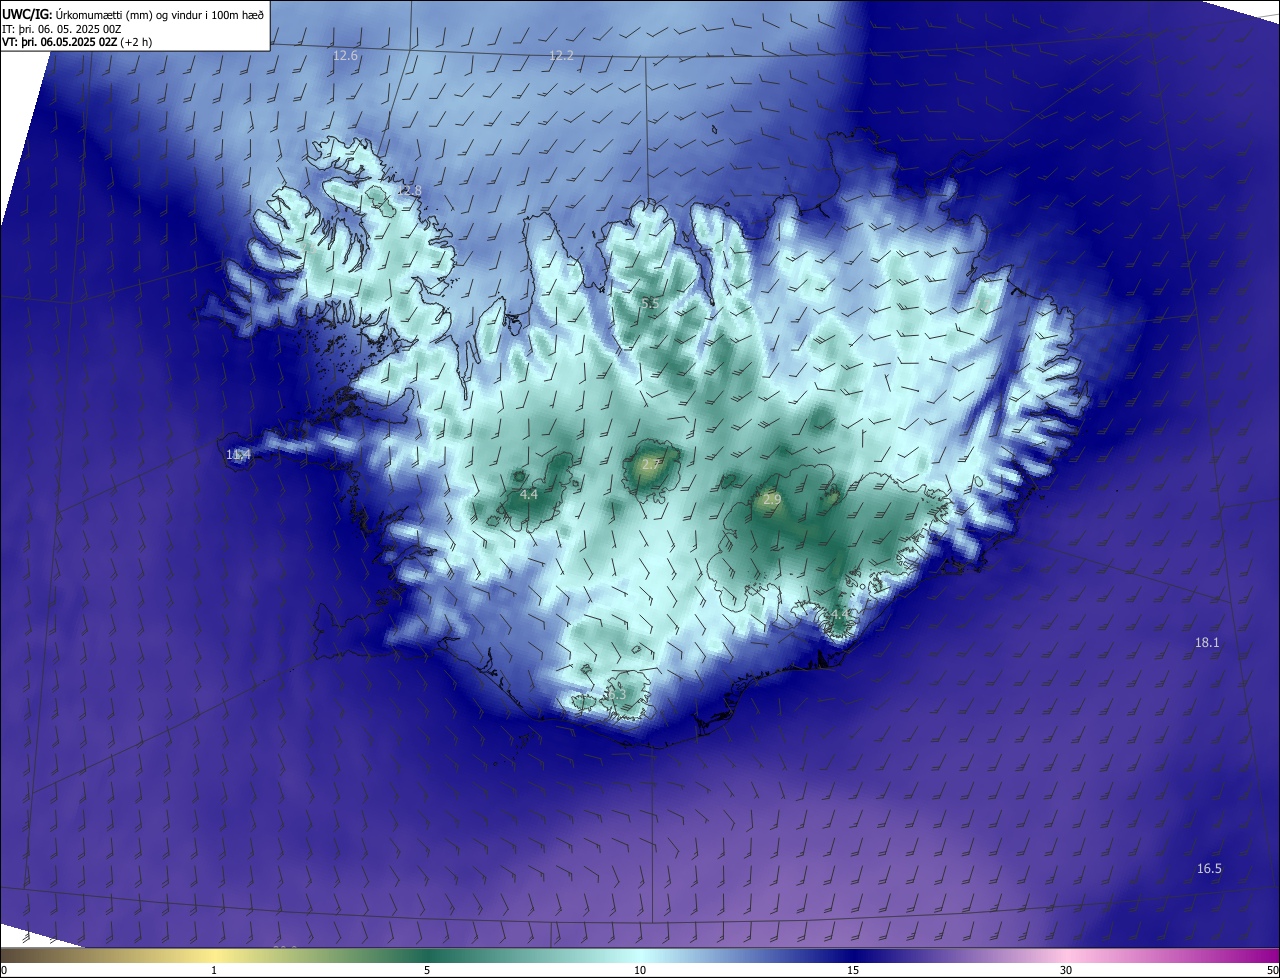Click the 4.4 label left of 2.7
Screen dimensions: 1280x978
pos(529,494)
